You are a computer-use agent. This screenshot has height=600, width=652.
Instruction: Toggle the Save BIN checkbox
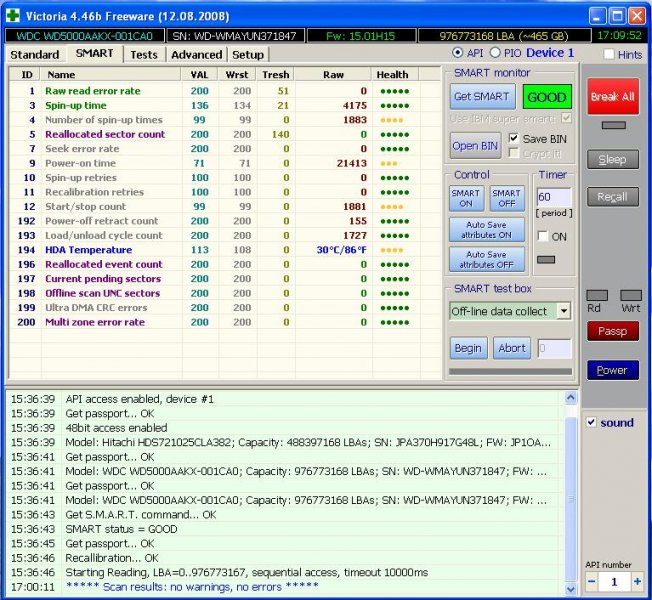514,139
